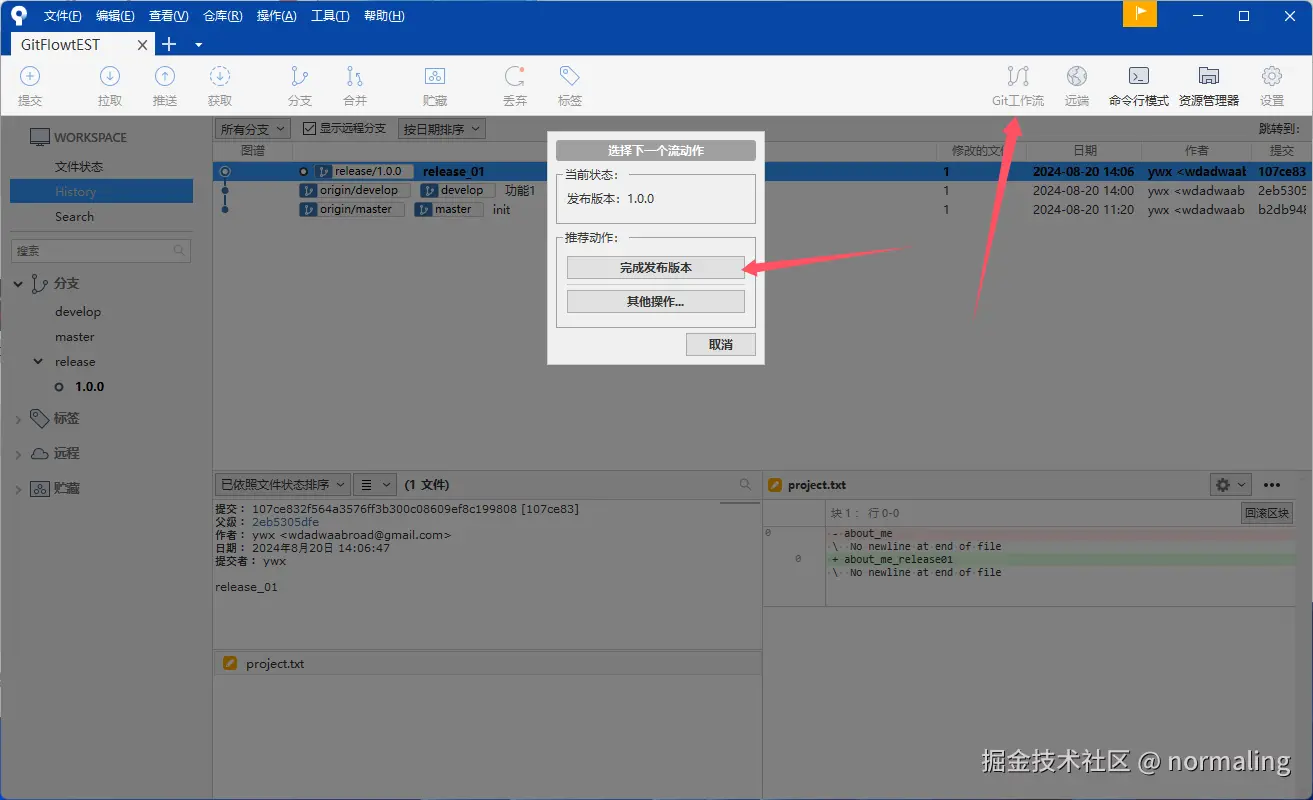Select the master branch in sidebar
Image resolution: width=1313 pixels, height=800 pixels.
tap(75, 337)
